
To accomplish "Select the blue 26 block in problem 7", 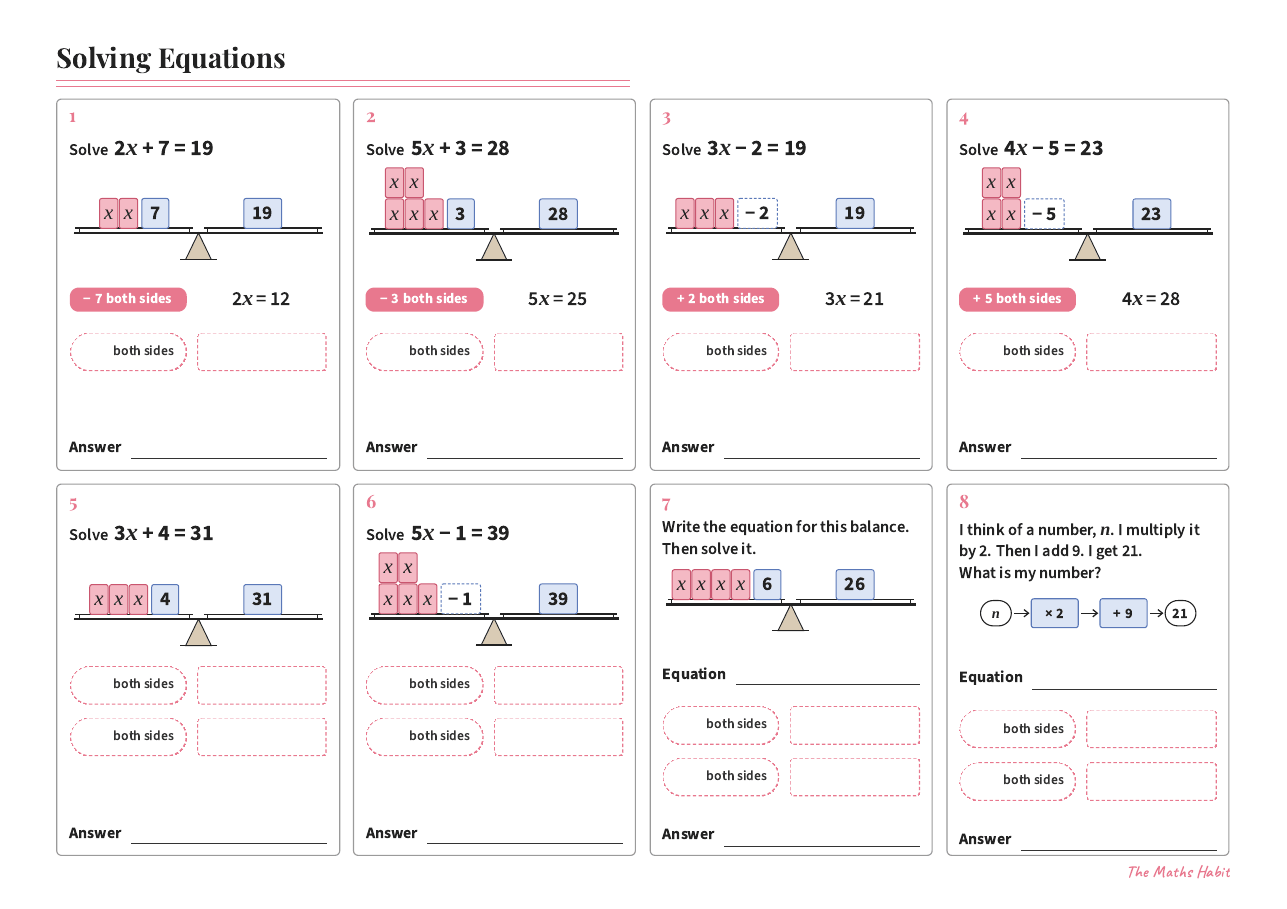I will (855, 584).
